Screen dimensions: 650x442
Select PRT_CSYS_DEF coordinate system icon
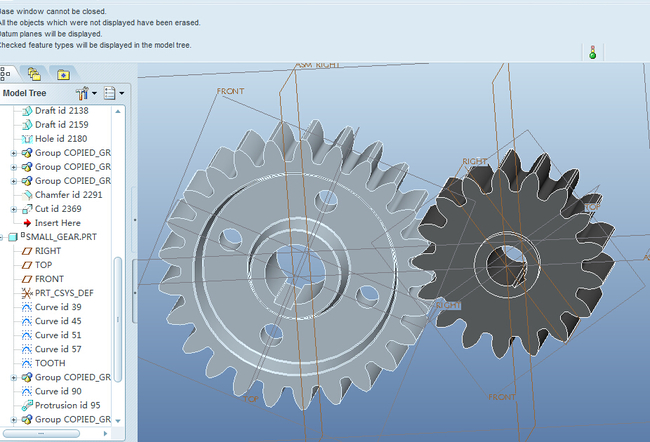coord(27,293)
